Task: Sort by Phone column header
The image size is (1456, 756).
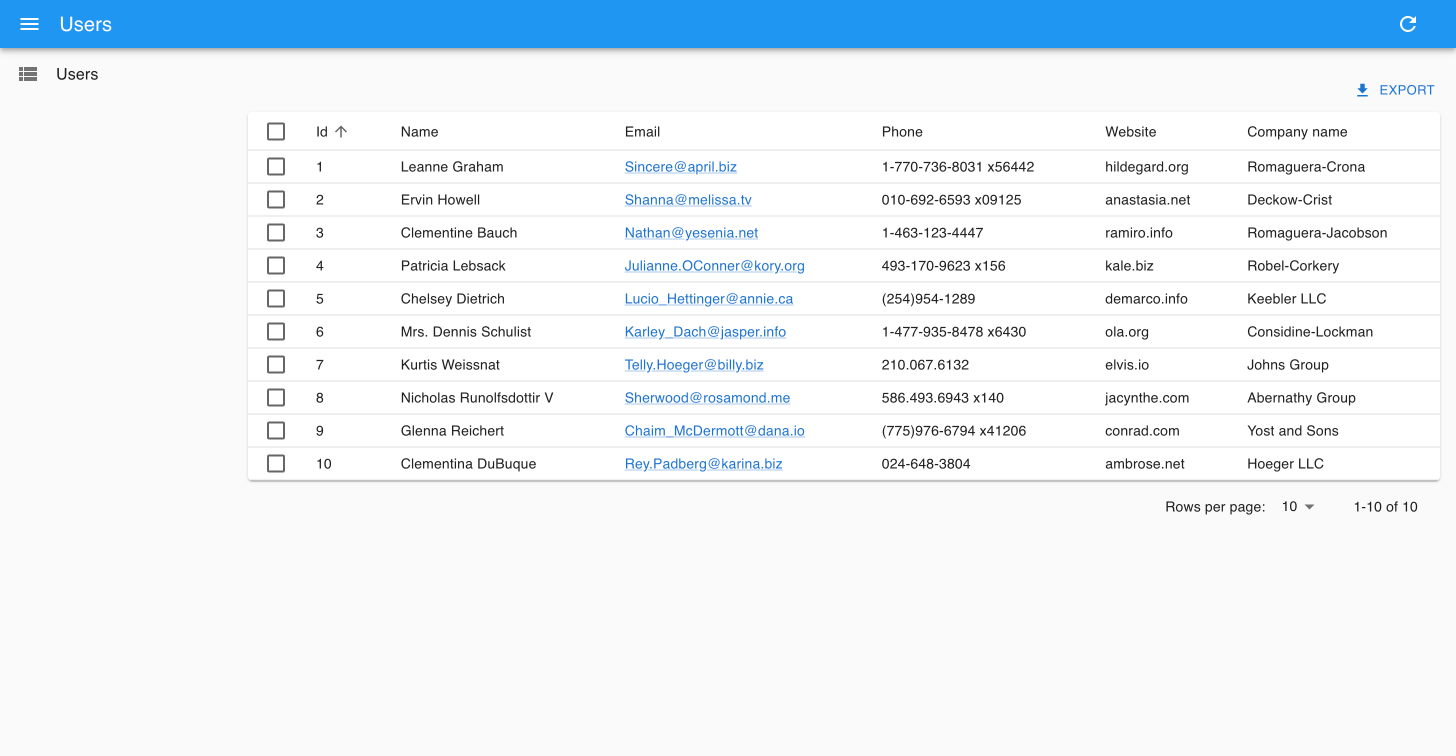Action: (x=901, y=132)
